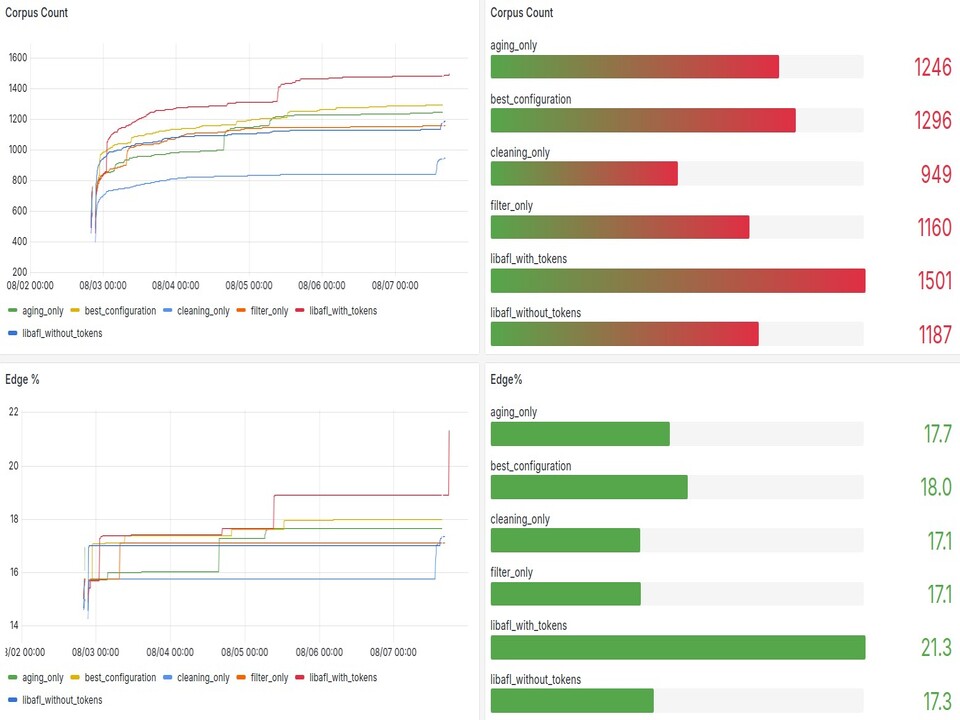Select the 1187 libafl_without_tokens value
The image size is (960, 720).
coord(934,335)
